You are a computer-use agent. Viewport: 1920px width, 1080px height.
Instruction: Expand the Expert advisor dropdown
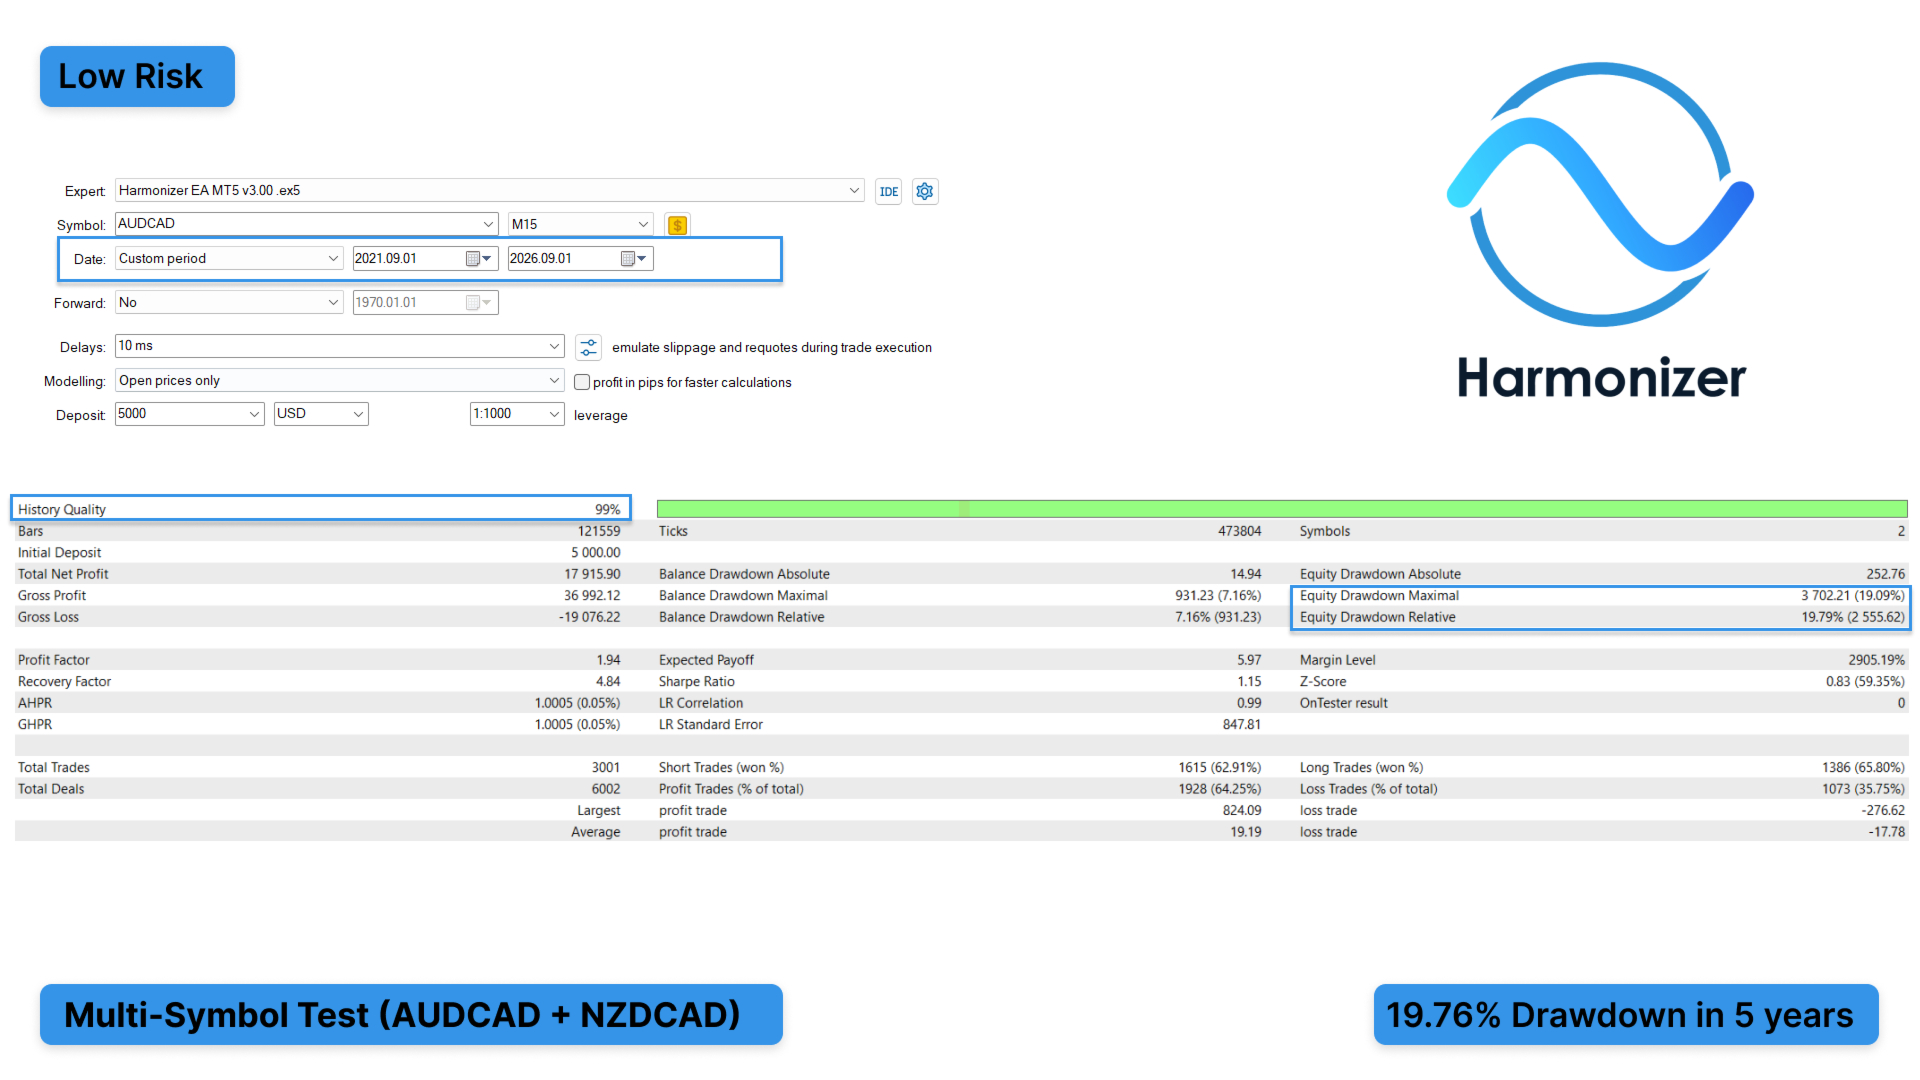[x=490, y=190]
